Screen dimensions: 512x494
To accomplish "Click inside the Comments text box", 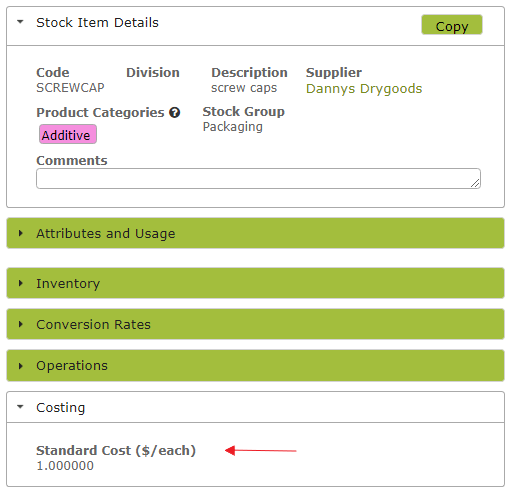I will (x=258, y=179).
